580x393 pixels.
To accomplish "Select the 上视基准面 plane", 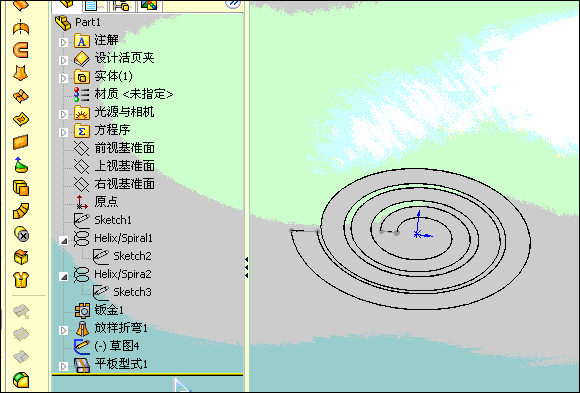I will [114, 166].
